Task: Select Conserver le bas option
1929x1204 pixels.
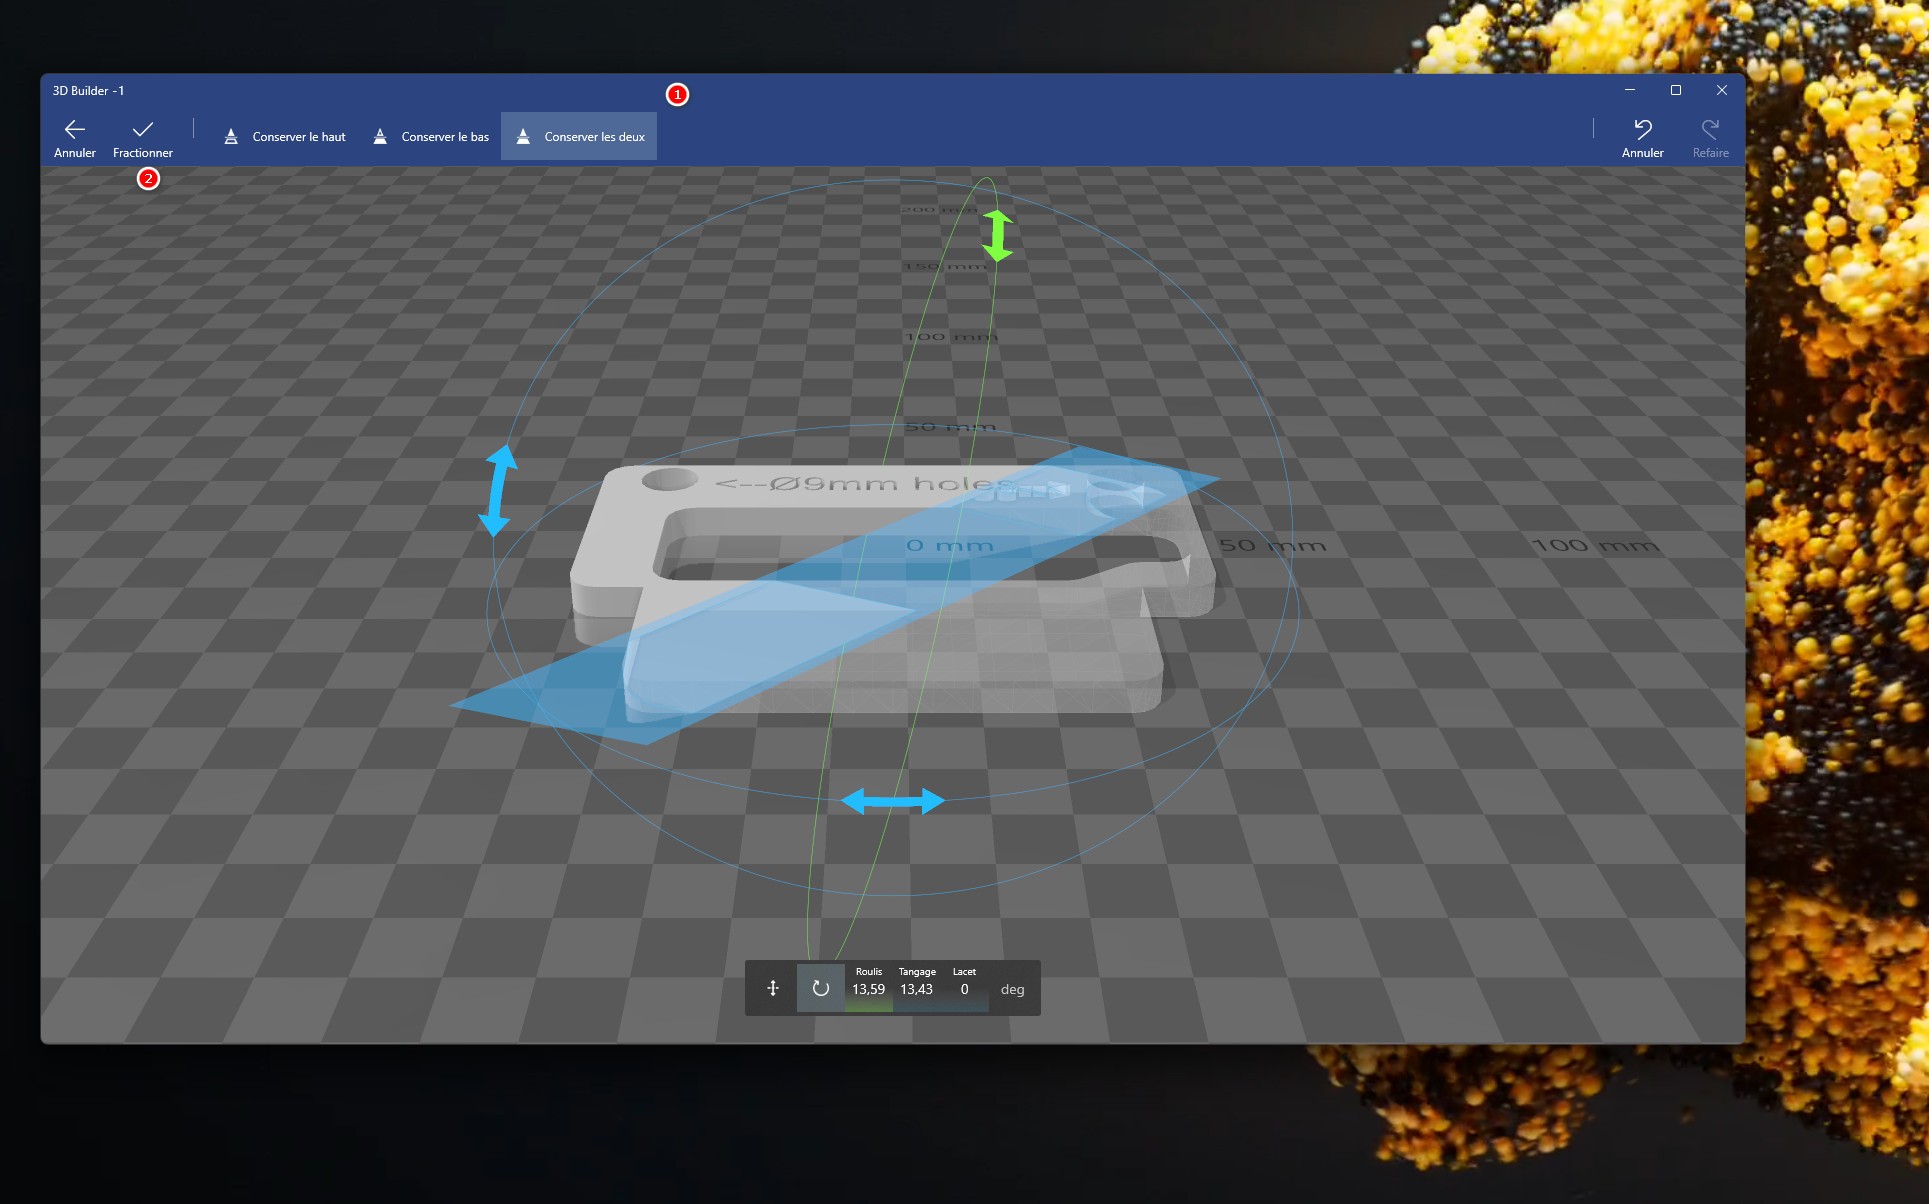Action: [x=431, y=137]
